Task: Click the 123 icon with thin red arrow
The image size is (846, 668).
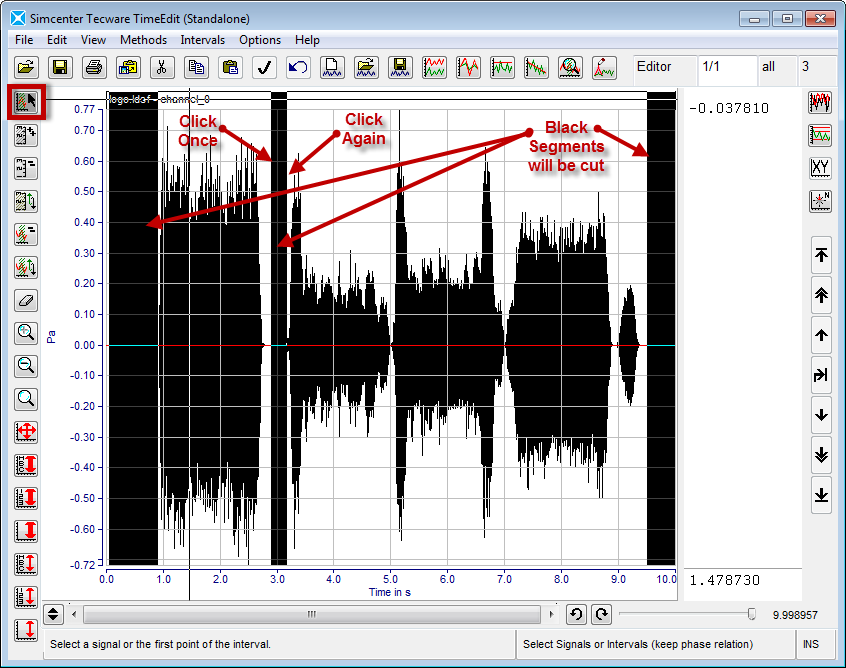Action: click(x=26, y=596)
